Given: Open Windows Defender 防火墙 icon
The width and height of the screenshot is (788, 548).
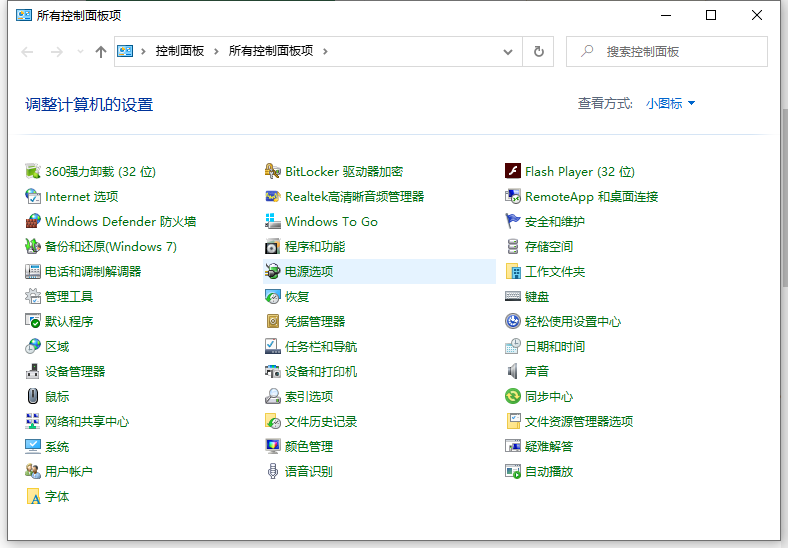Looking at the screenshot, I should coord(33,222).
